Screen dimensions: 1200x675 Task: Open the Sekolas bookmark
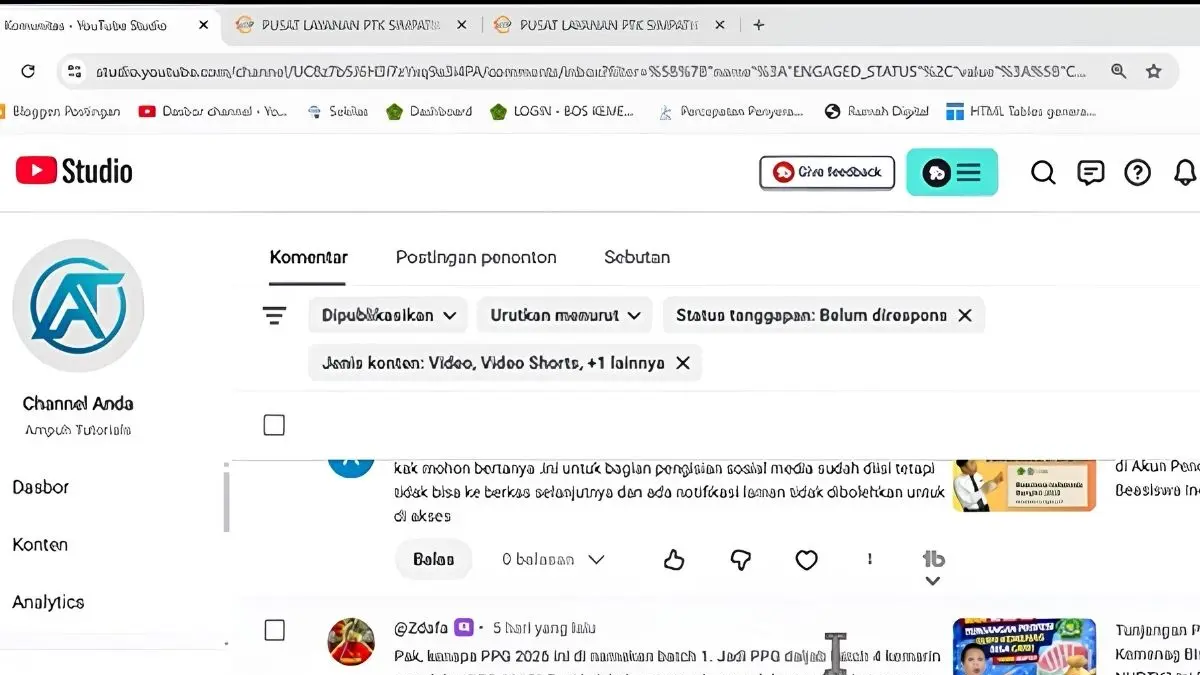[x=337, y=112]
